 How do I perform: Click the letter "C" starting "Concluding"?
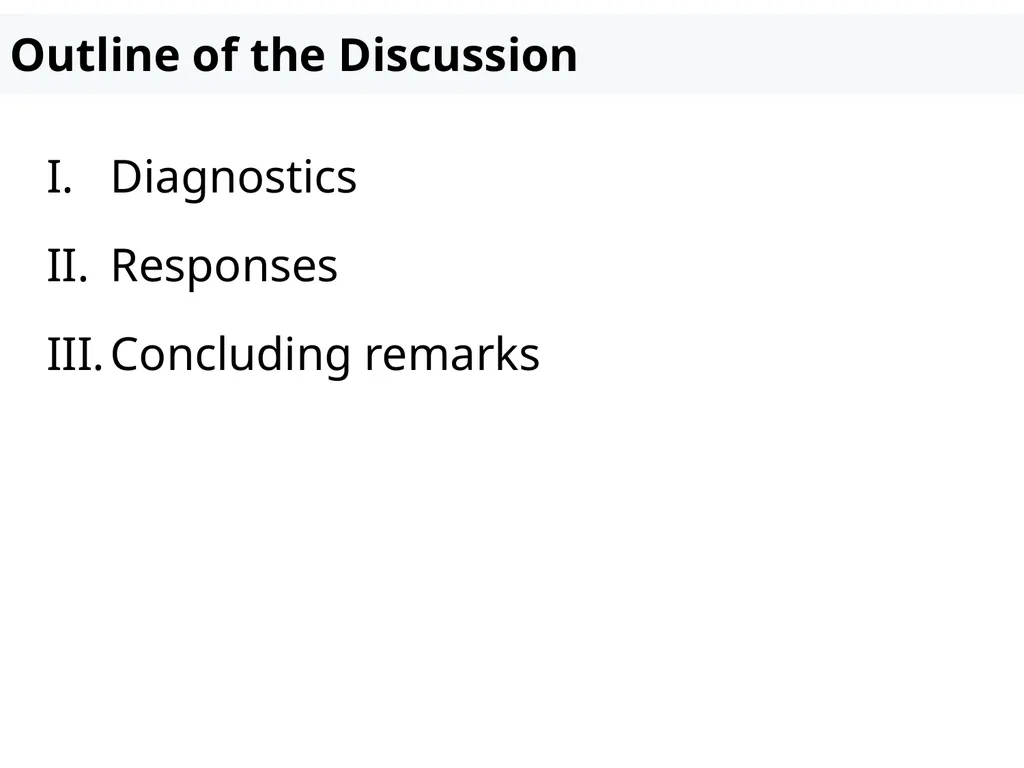pos(125,355)
